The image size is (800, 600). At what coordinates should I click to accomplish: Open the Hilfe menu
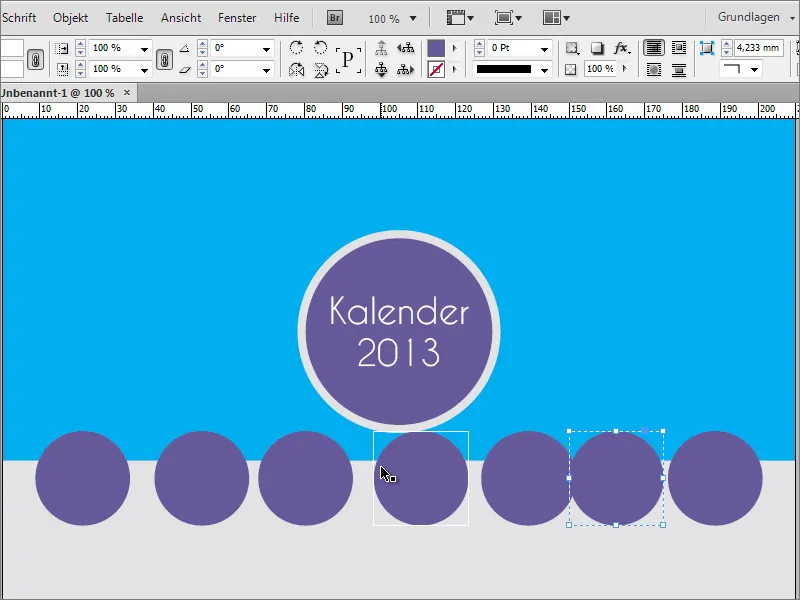[286, 17]
